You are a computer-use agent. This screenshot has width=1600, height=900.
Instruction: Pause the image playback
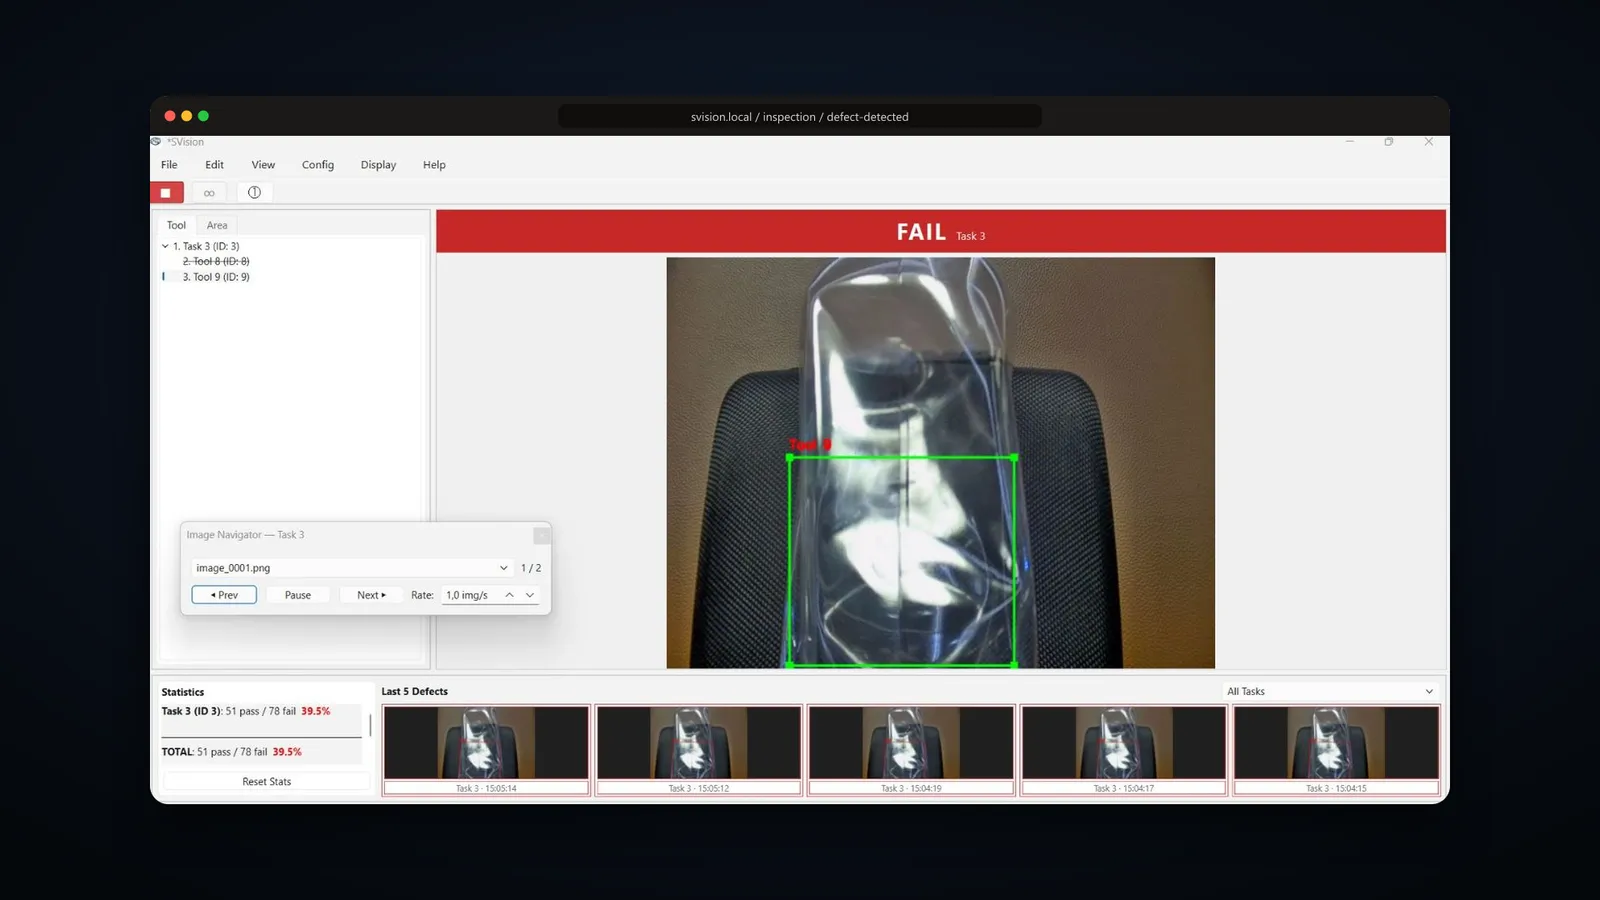pos(298,595)
